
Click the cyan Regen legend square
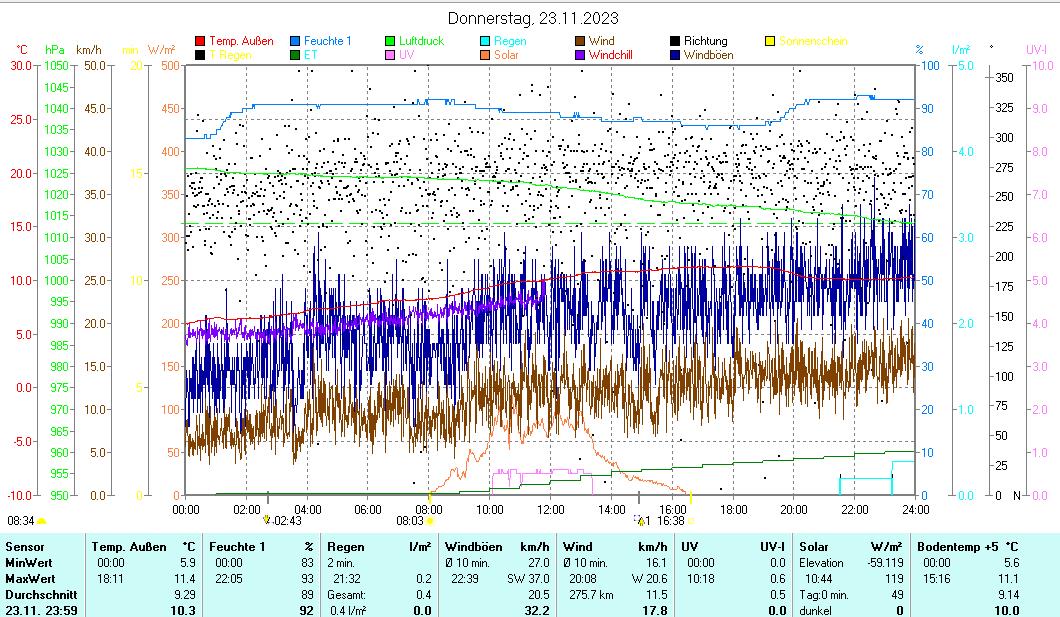point(485,41)
